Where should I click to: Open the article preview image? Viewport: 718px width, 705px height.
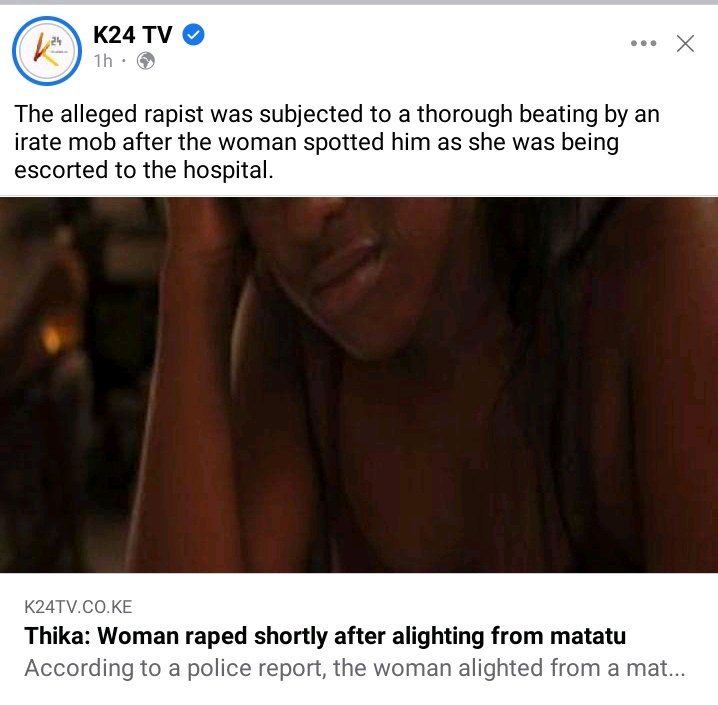click(x=359, y=385)
